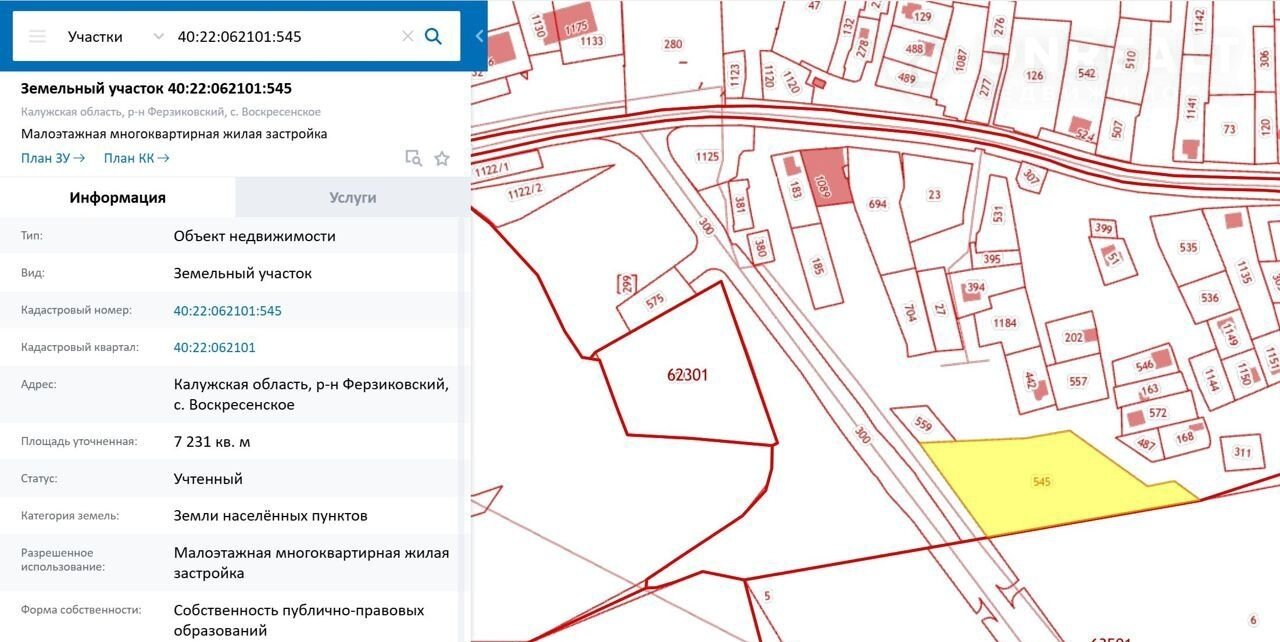Click parcel 535 on the map
1280x642 pixels.
(1187, 247)
